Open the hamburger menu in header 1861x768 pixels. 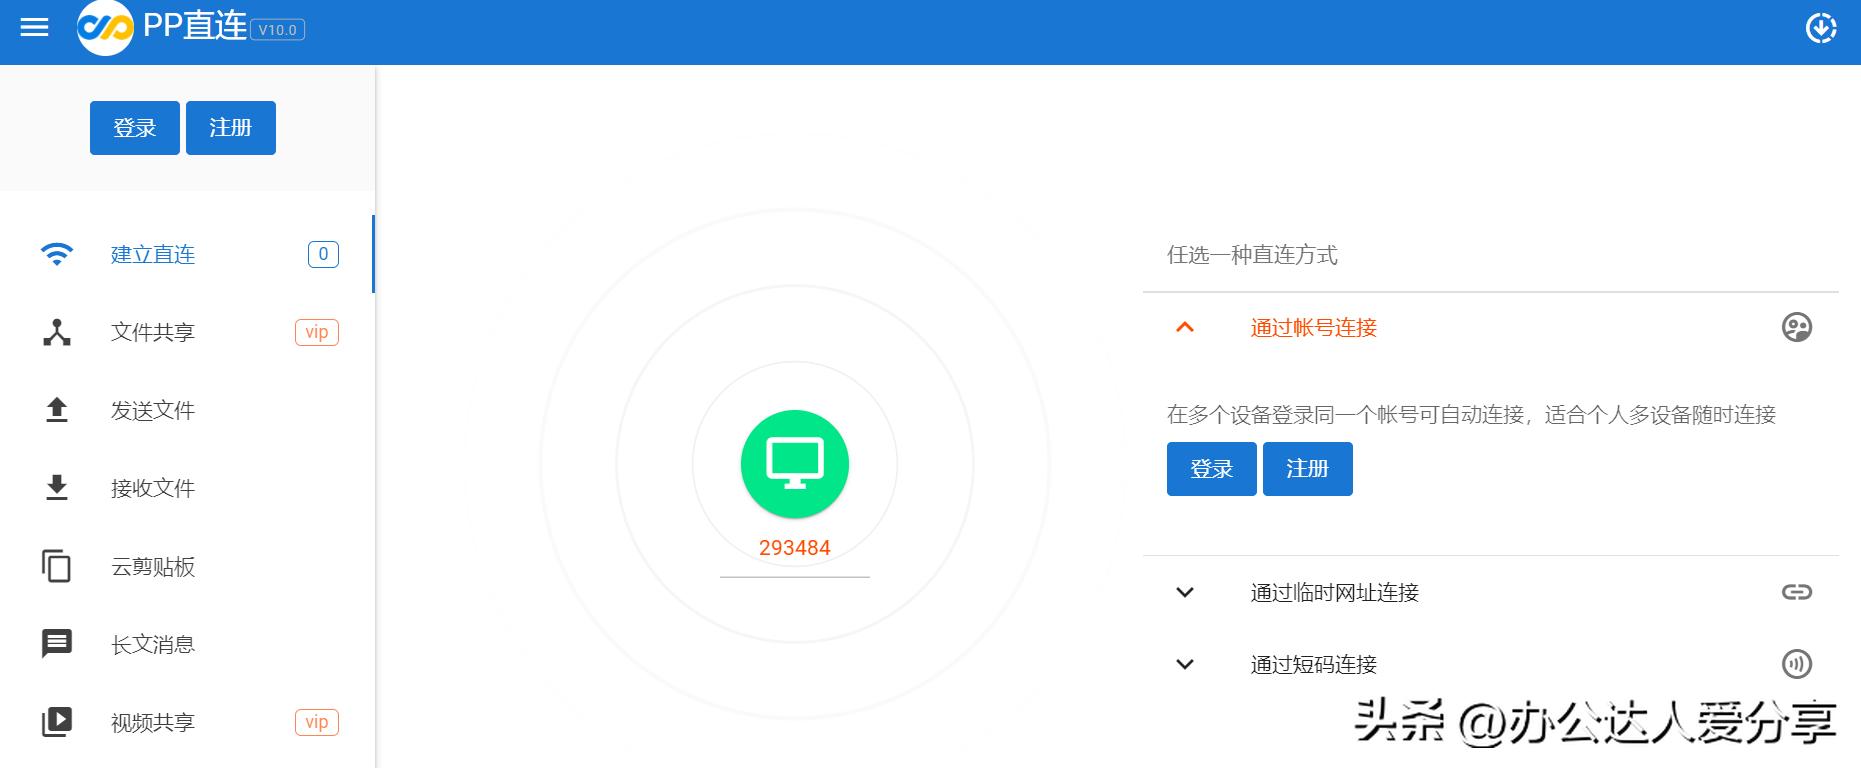pyautogui.click(x=34, y=27)
